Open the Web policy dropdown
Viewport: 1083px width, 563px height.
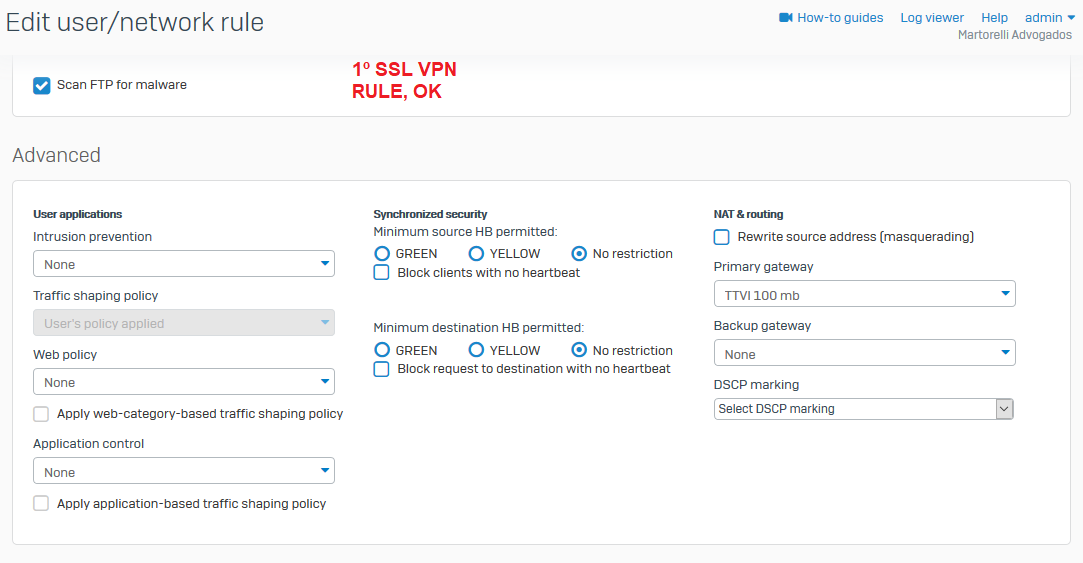coord(184,382)
